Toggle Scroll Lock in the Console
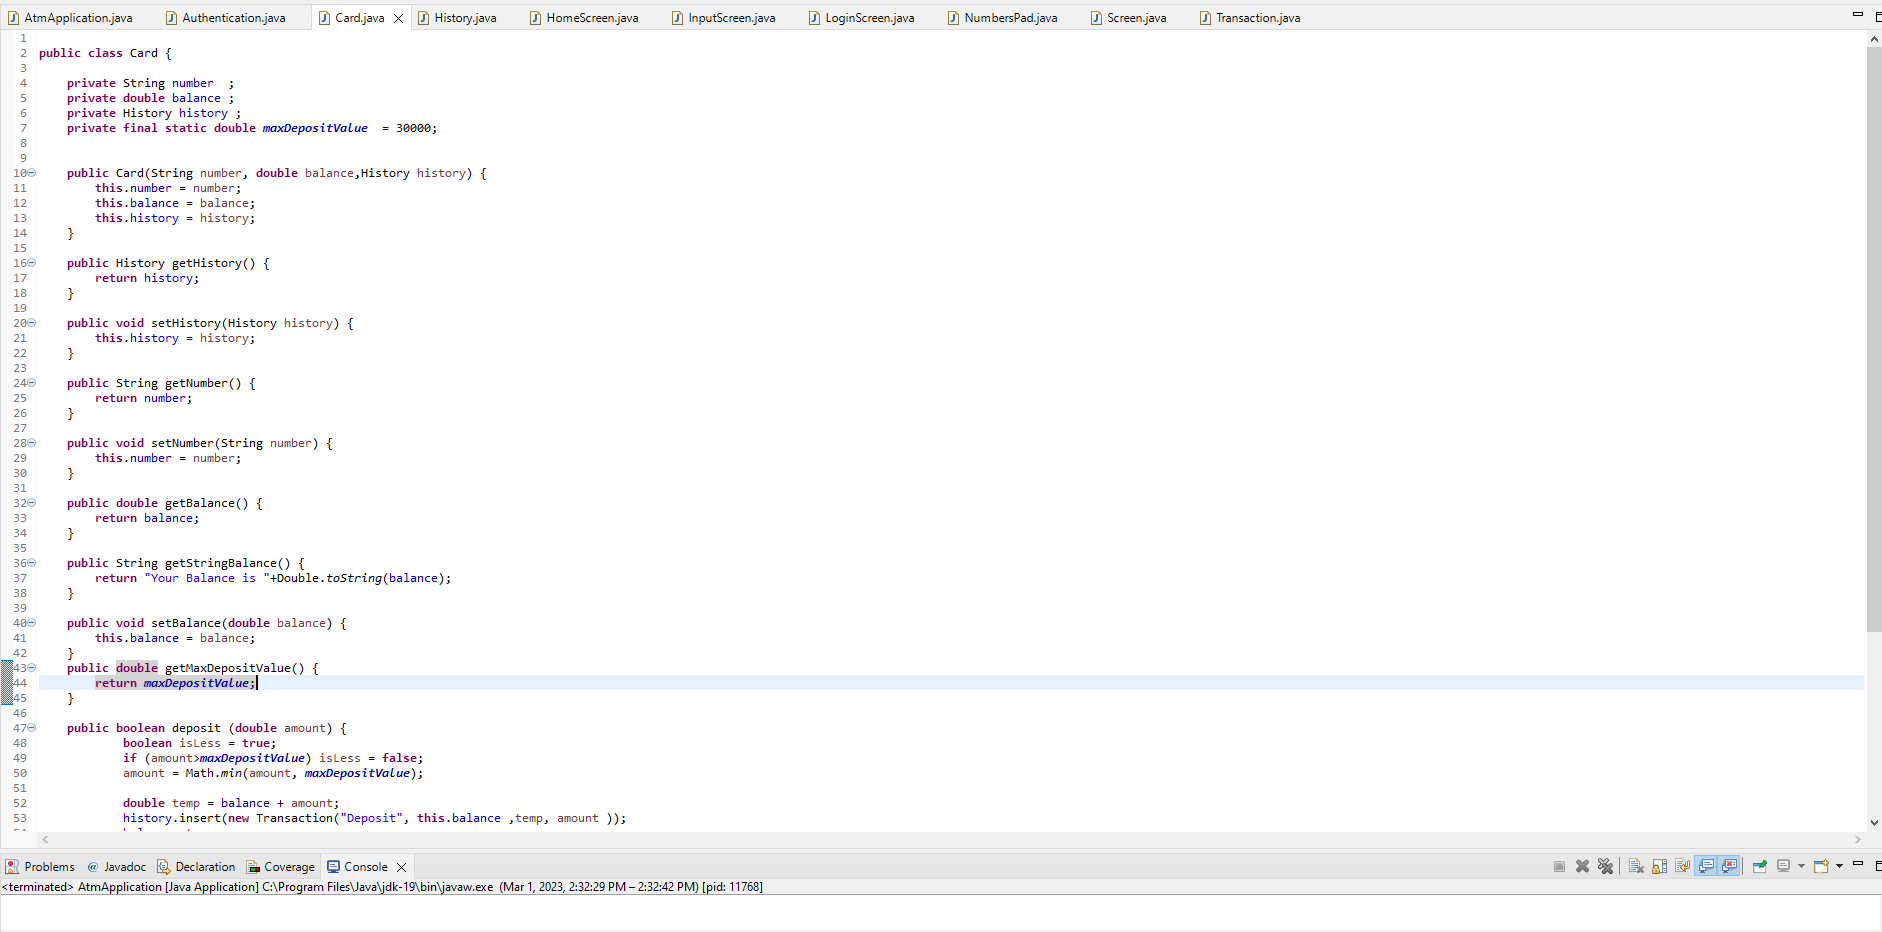 click(1659, 866)
